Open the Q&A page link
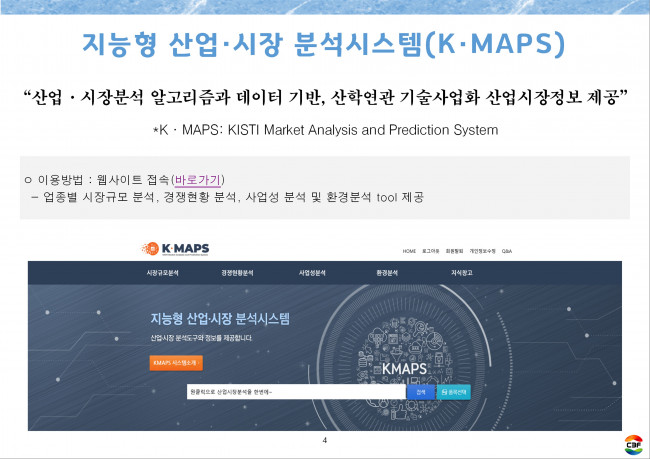The height and width of the screenshot is (459, 650). pos(507,251)
